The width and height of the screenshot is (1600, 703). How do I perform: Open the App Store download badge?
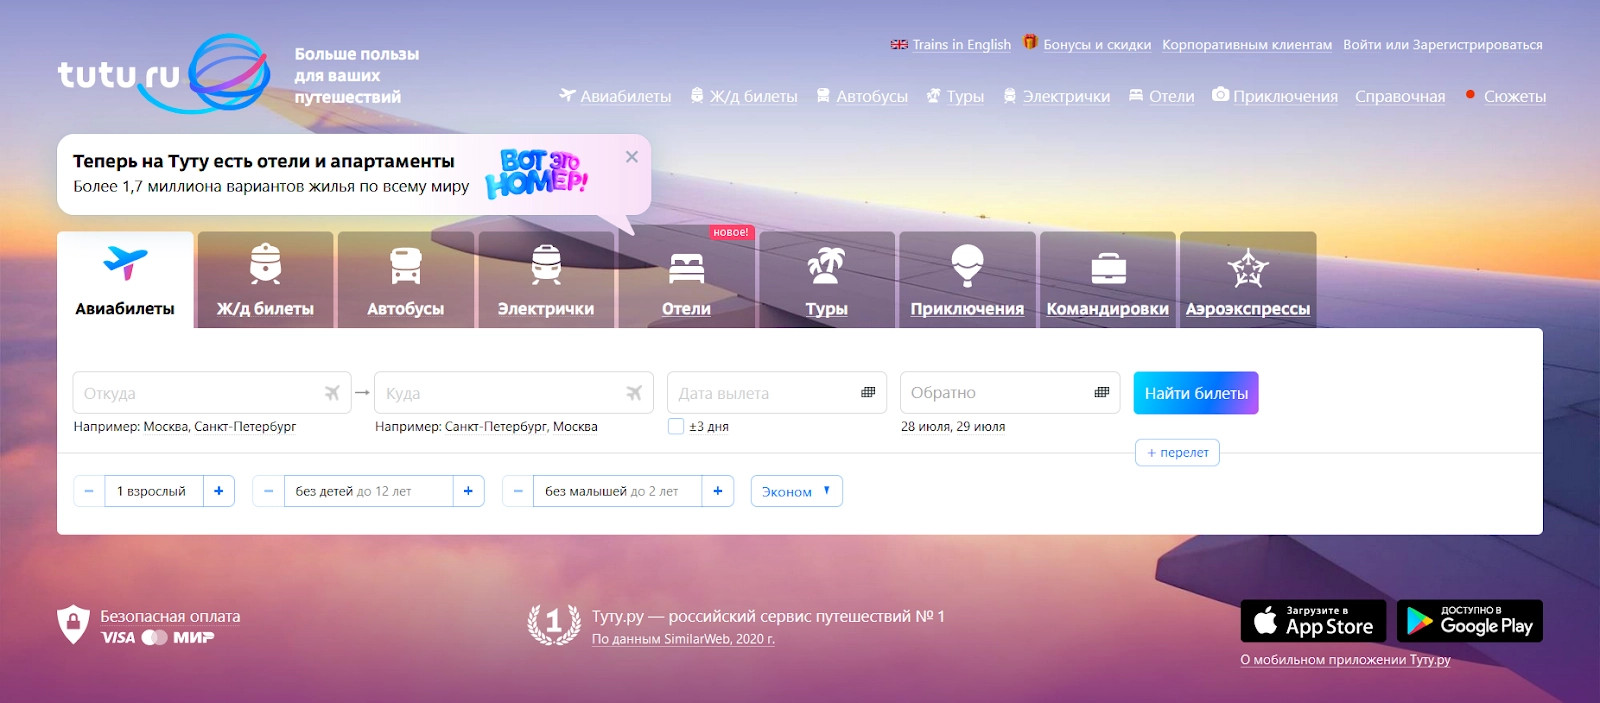pyautogui.click(x=1313, y=621)
